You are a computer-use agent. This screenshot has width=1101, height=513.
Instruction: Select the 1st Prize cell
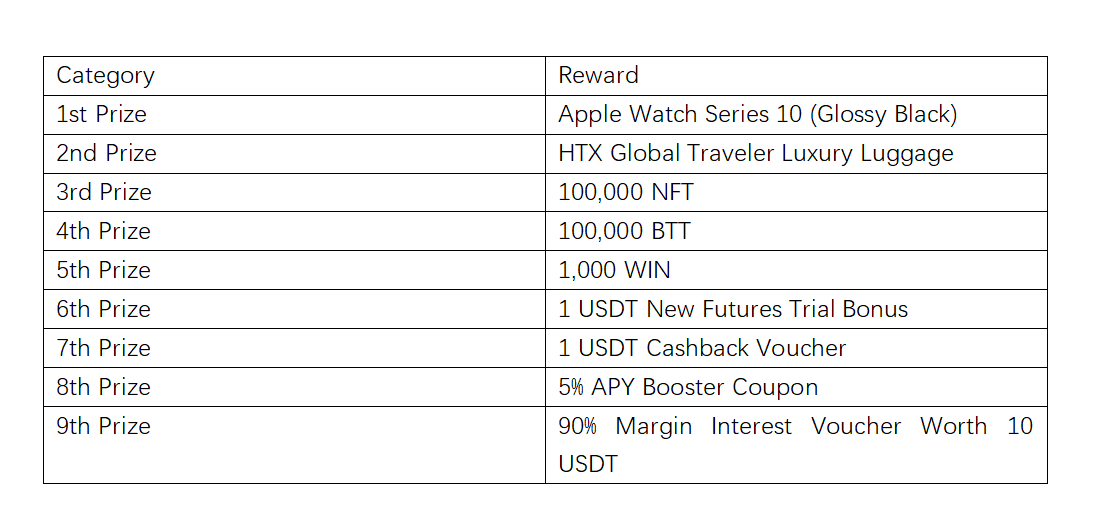pos(101,115)
